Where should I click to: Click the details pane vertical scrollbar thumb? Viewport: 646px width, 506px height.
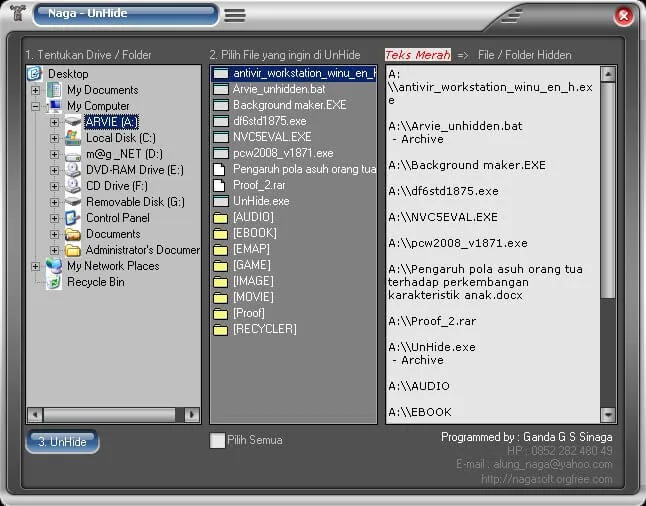608,190
